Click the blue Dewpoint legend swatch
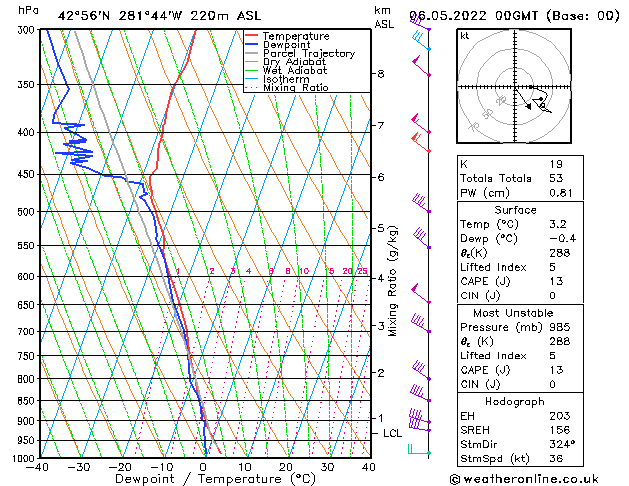The image size is (629, 486). click(251, 45)
